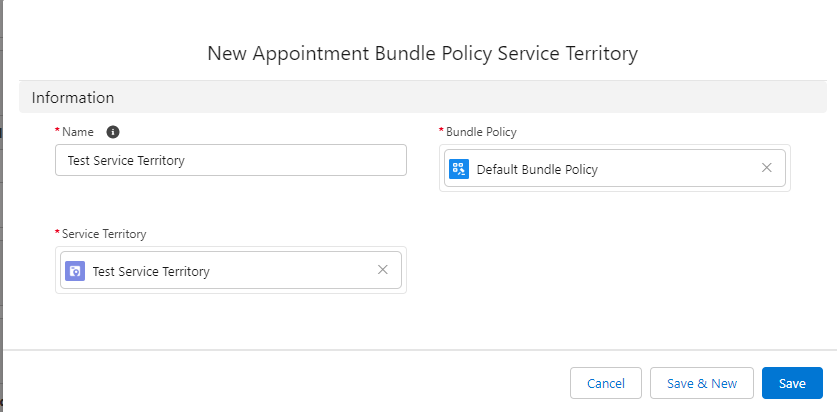The width and height of the screenshot is (837, 412).
Task: Click the red required asterisk before Name
Action: click(x=57, y=130)
